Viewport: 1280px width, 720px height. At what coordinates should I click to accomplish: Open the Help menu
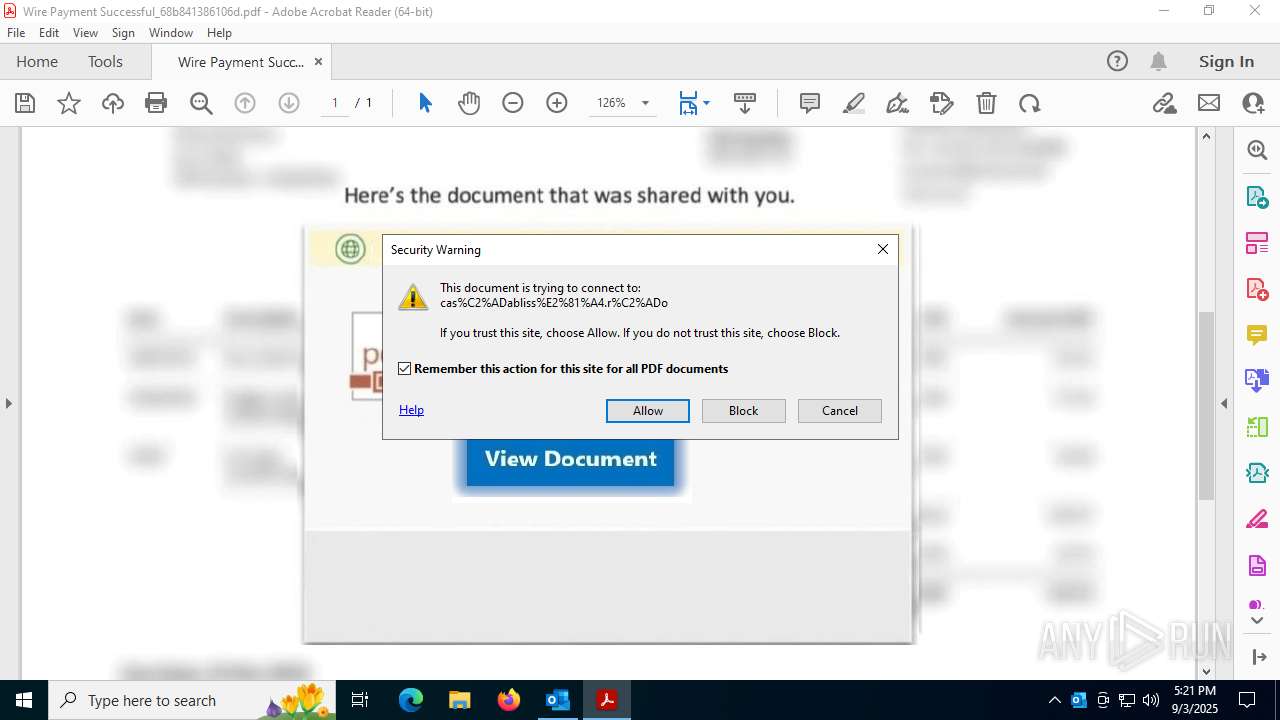219,33
